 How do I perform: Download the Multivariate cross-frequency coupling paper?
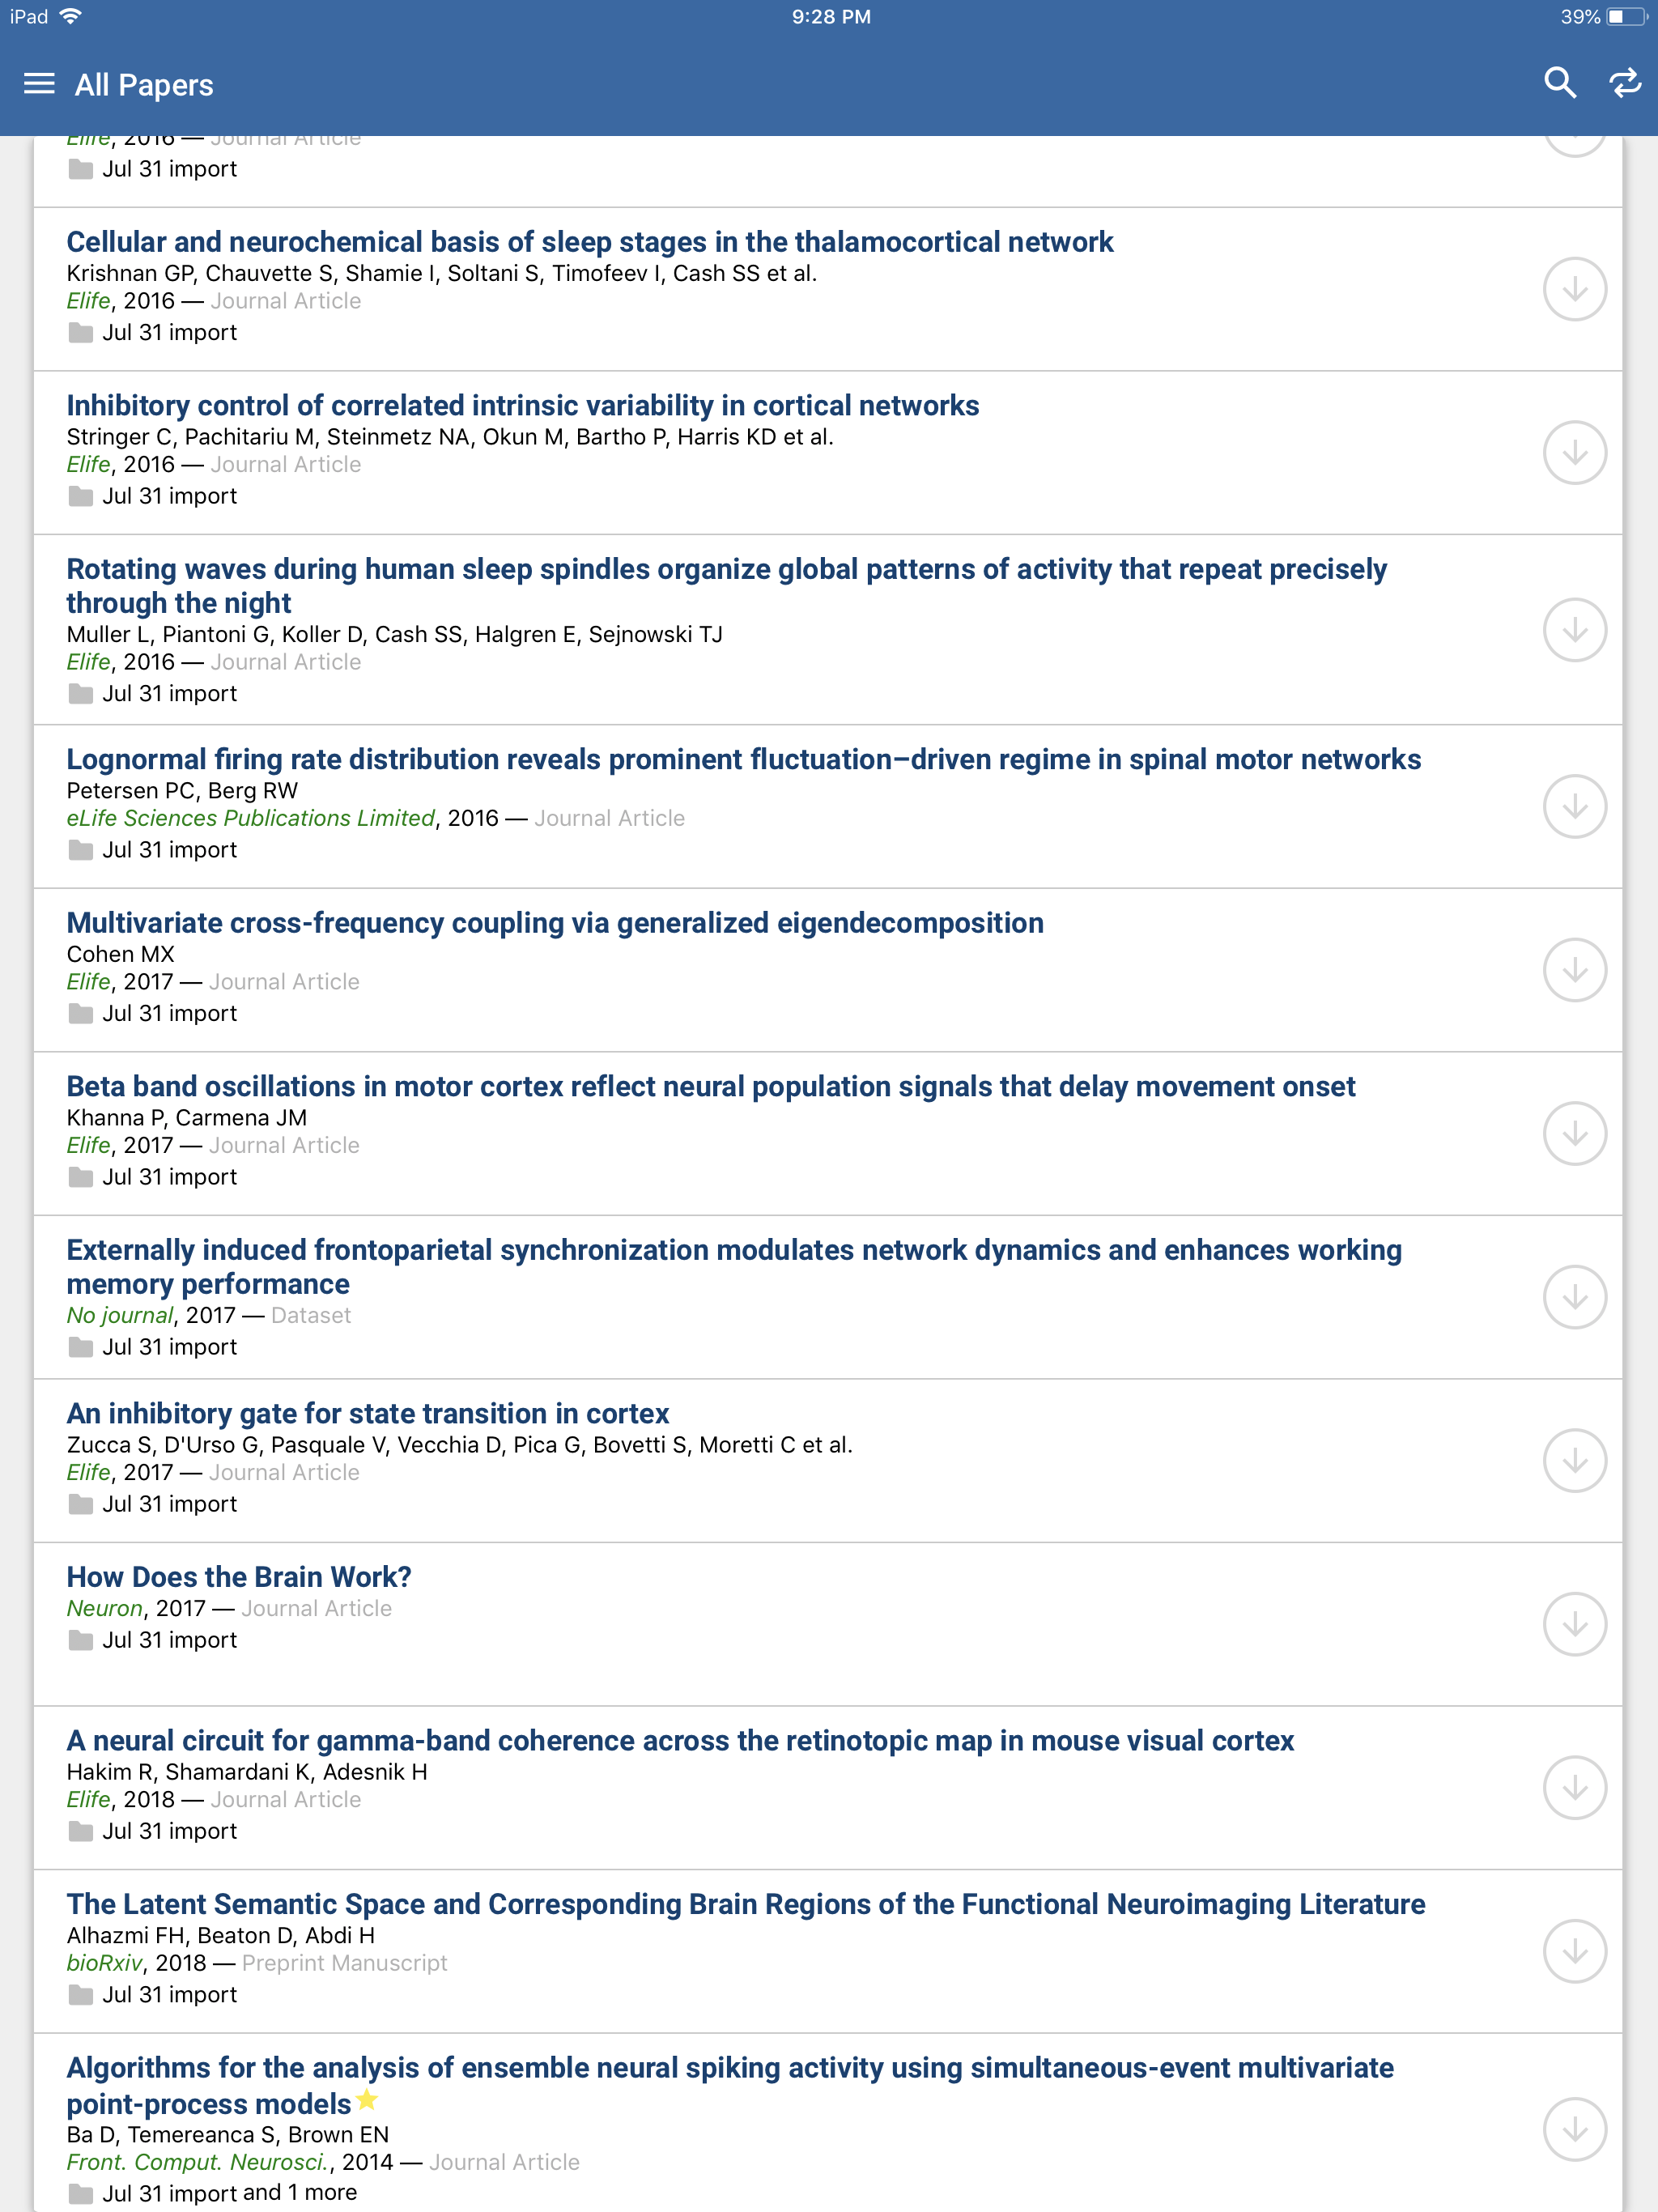click(x=1574, y=970)
